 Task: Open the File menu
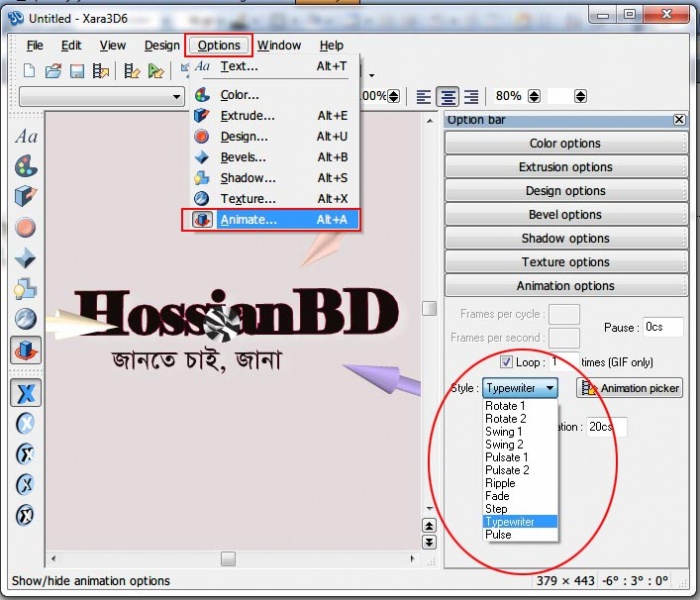[34, 46]
